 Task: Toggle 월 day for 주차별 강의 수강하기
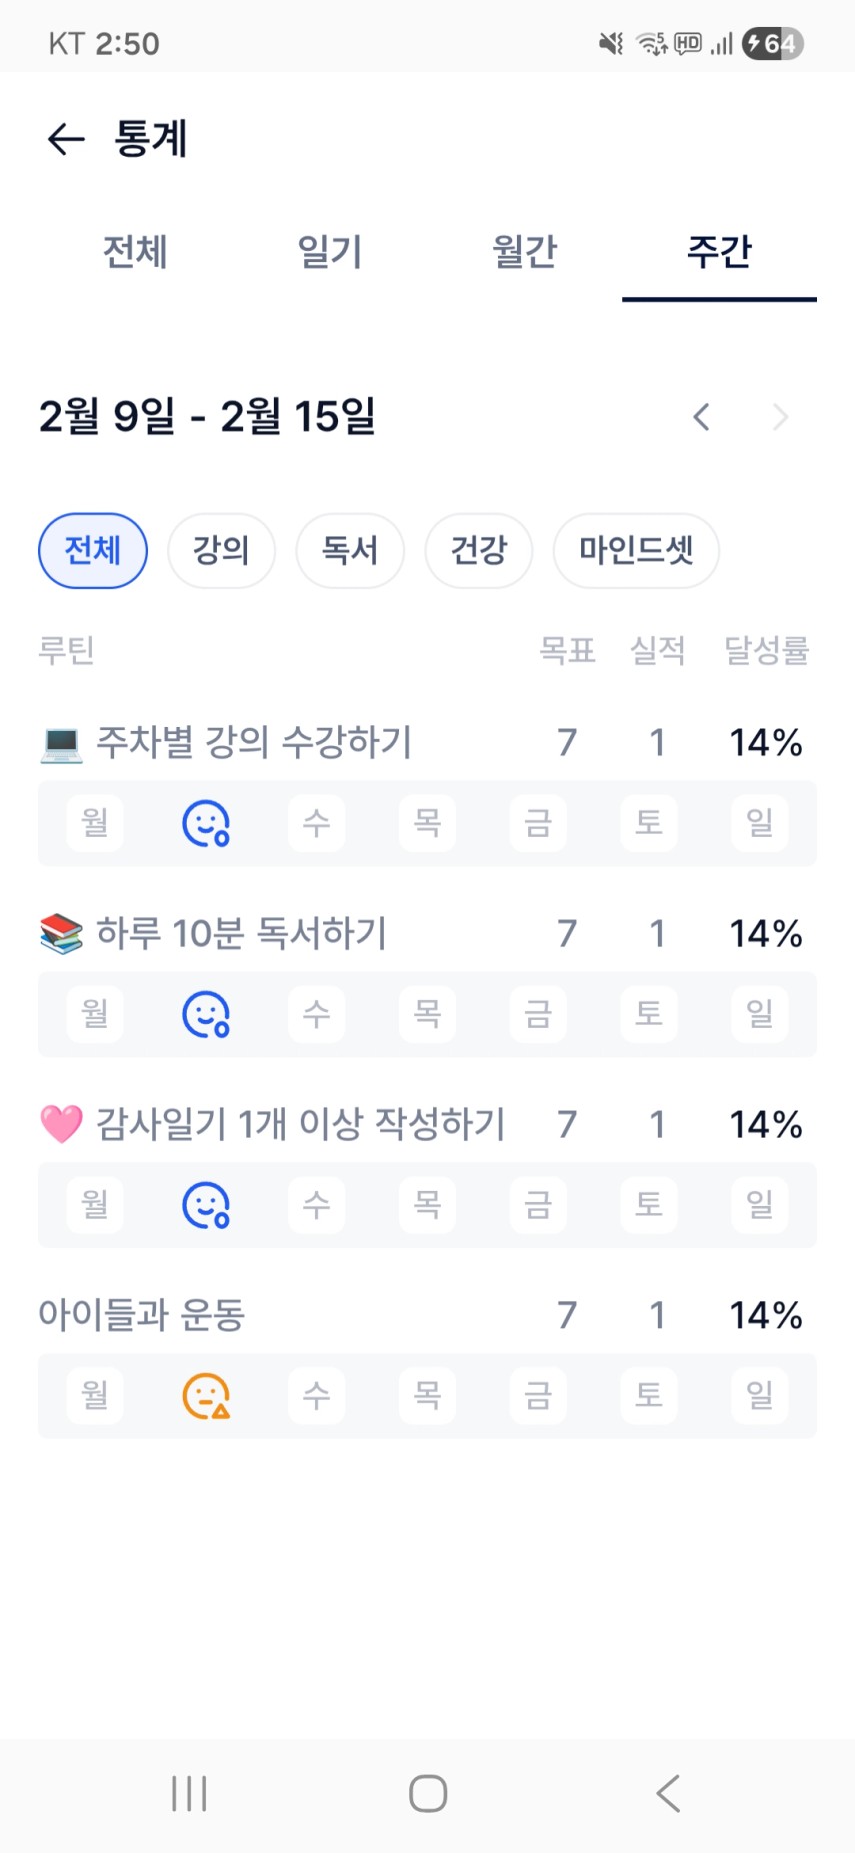(95, 824)
